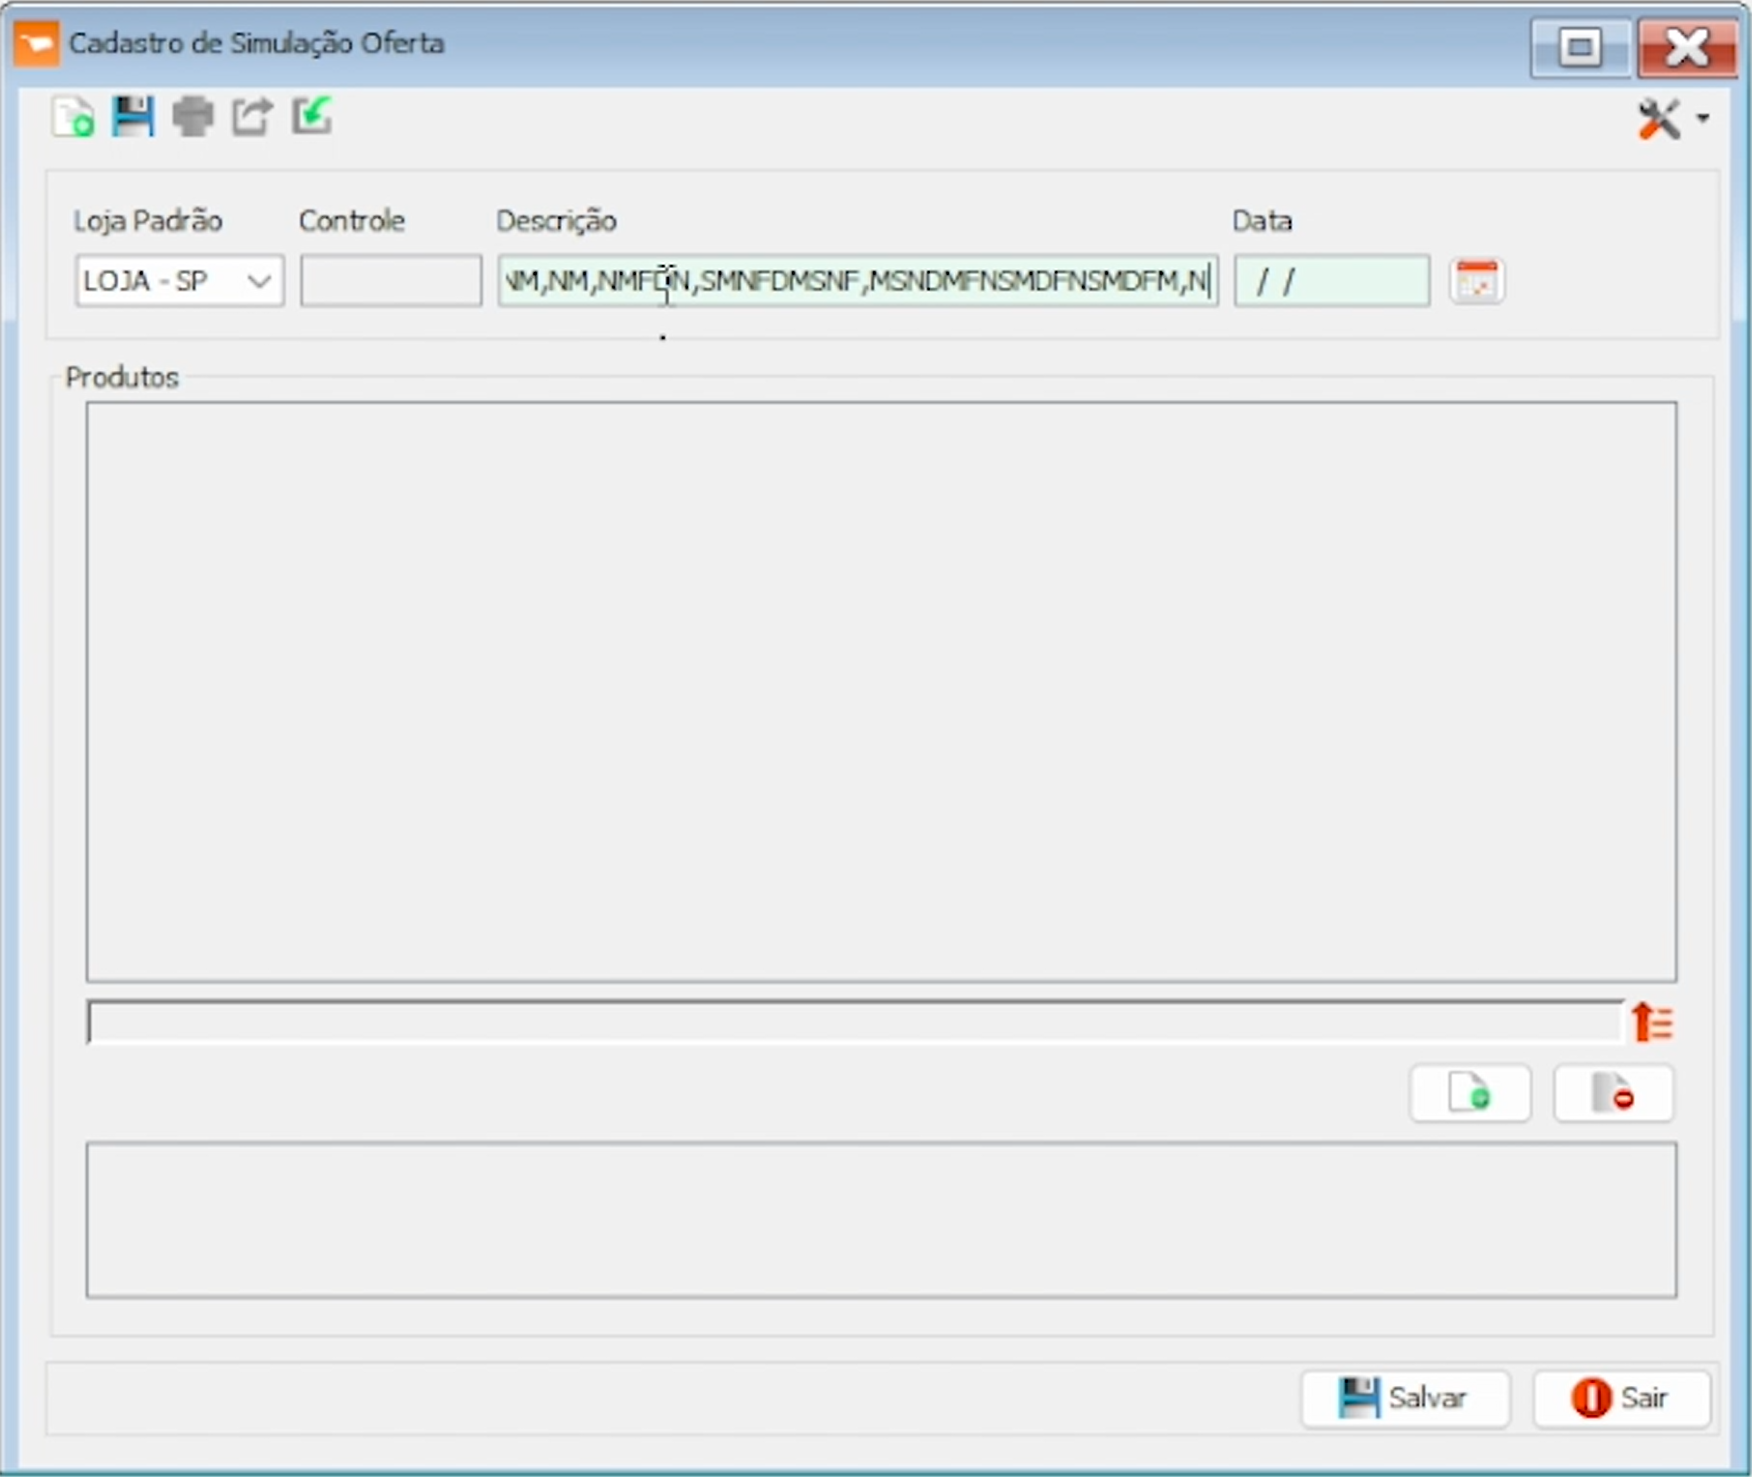Open the calendar picker beside Data
The height and width of the screenshot is (1477, 1752).
pos(1476,281)
